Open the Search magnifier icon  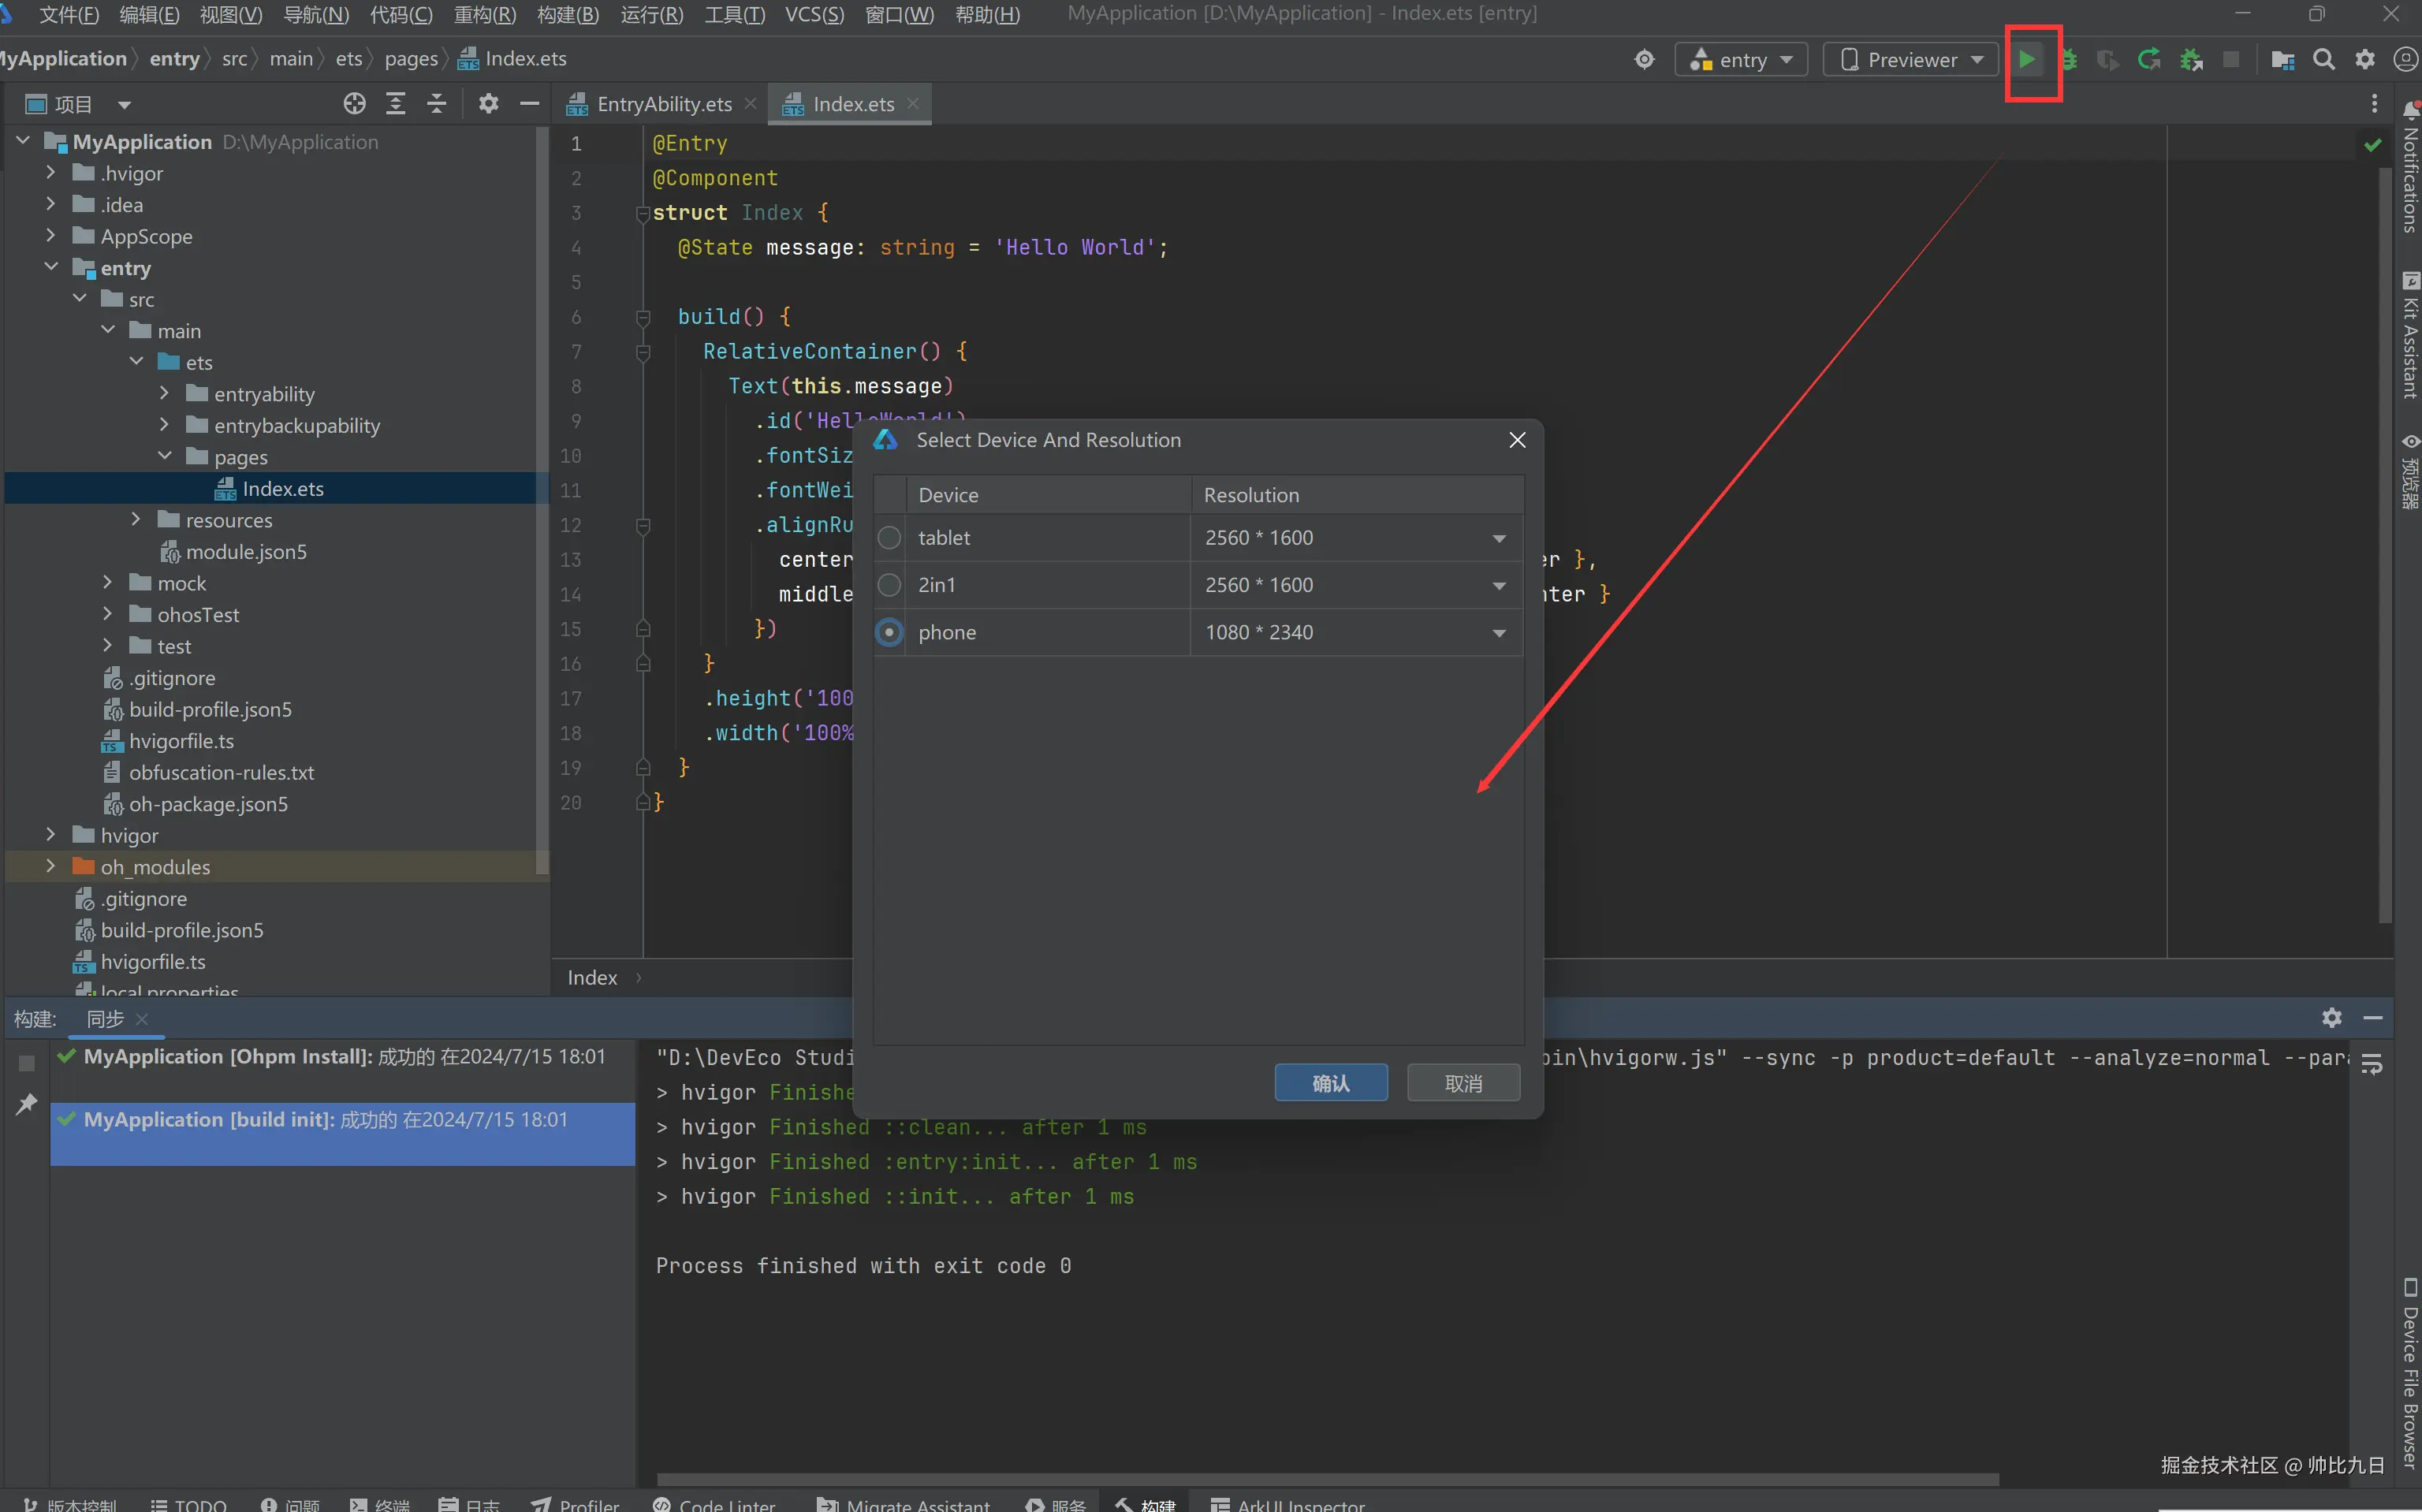point(2323,60)
